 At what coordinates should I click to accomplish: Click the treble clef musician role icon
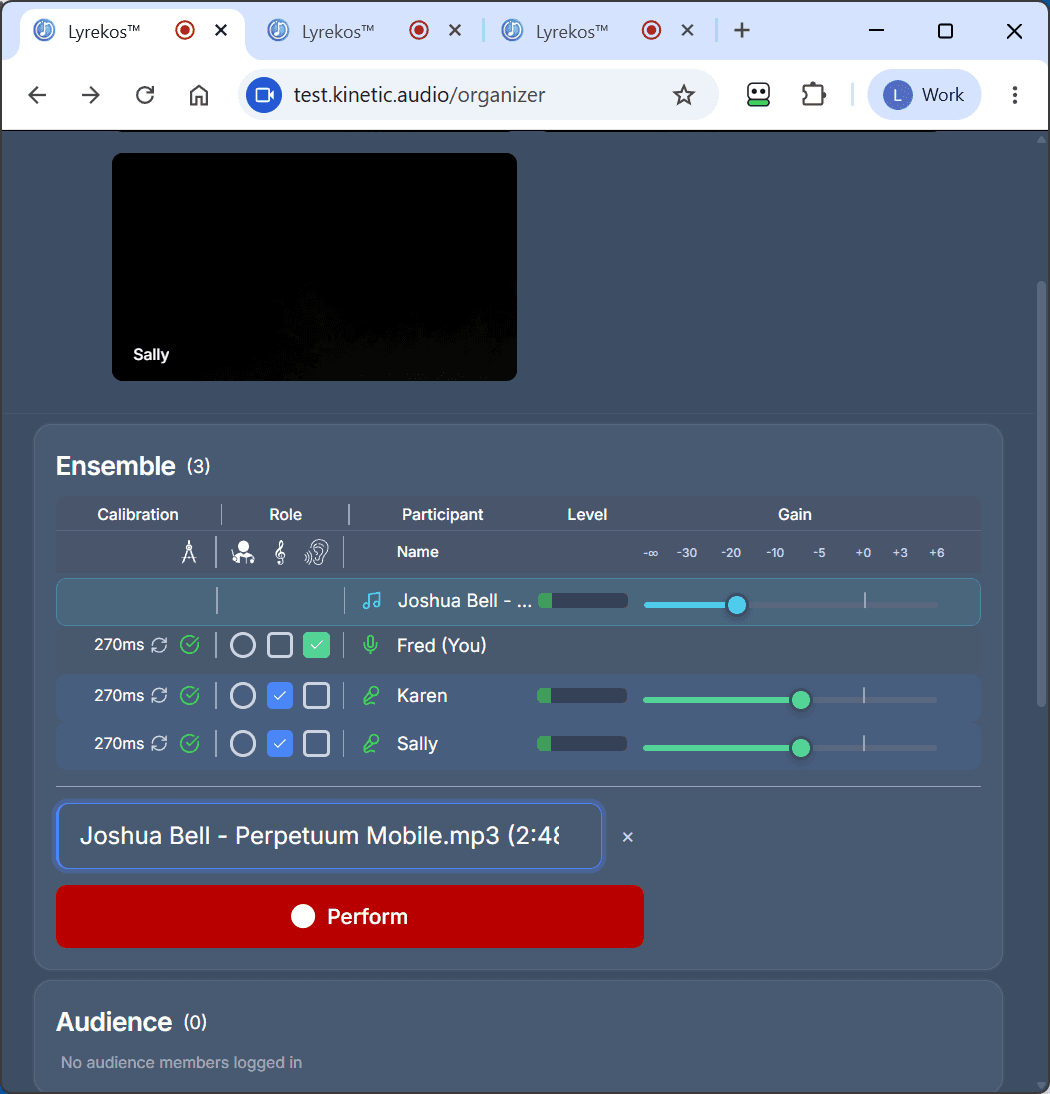click(280, 552)
